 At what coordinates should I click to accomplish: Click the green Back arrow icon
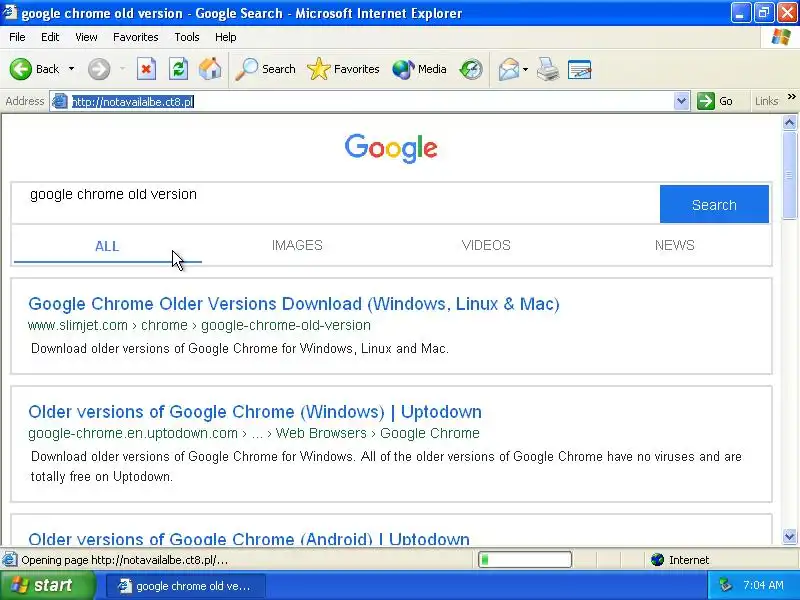(x=21, y=69)
